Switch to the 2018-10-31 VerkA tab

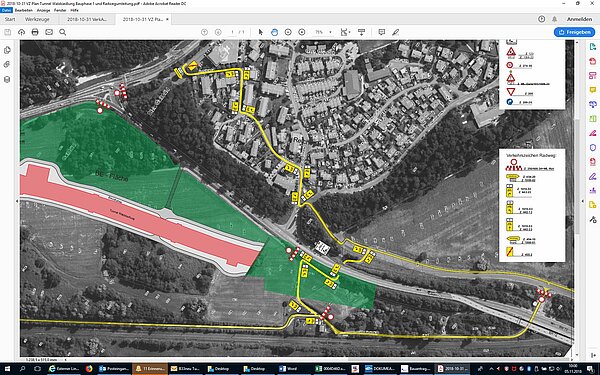tap(87, 19)
